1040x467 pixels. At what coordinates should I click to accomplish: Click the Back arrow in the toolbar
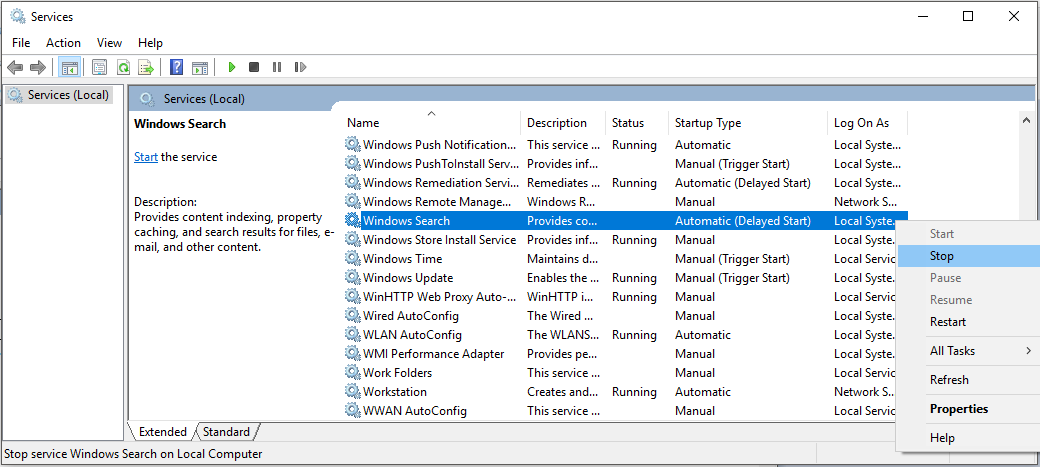click(x=15, y=67)
